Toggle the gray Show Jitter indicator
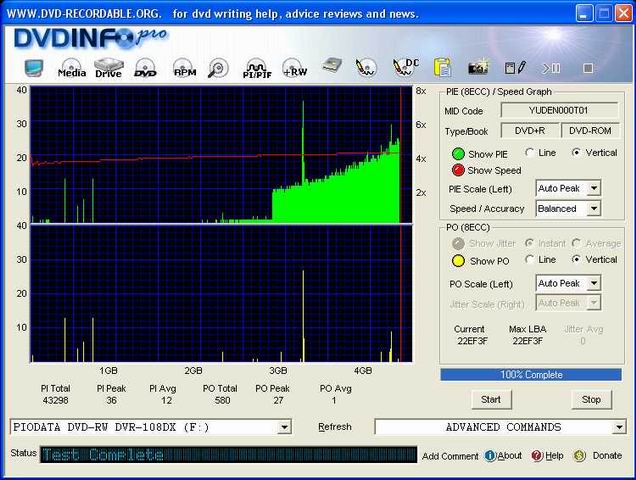Viewport: 636px width, 480px height. pos(458,243)
